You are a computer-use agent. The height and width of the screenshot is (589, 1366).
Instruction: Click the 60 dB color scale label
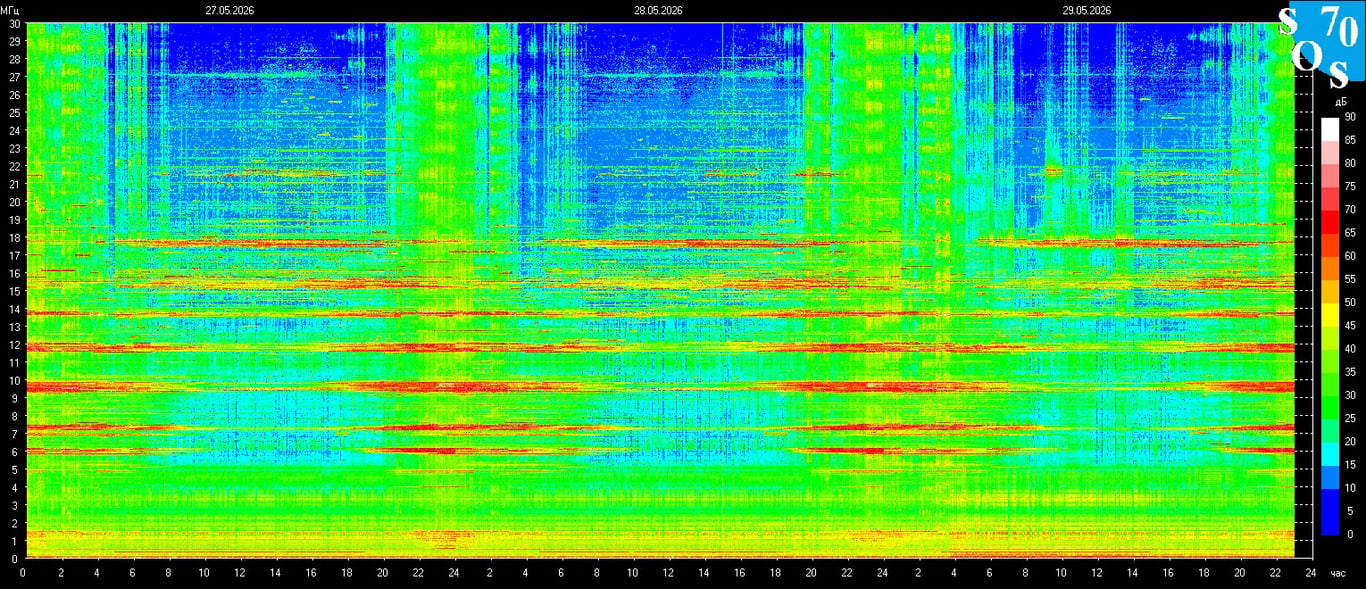tap(1349, 256)
